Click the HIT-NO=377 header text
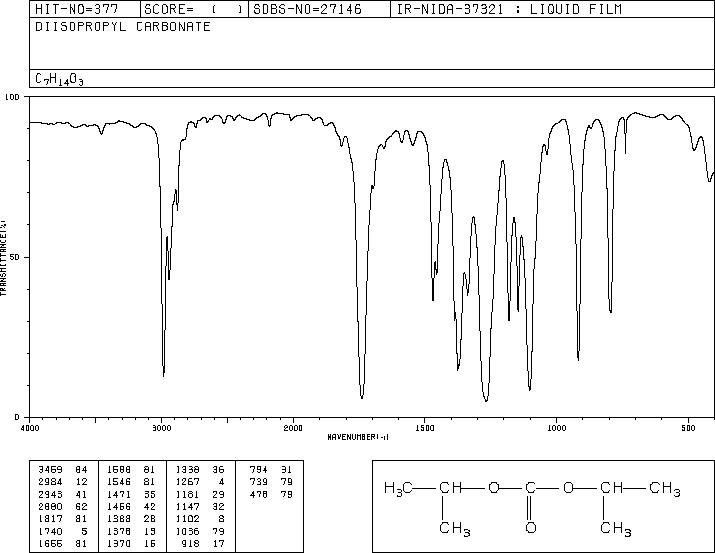The image size is (715, 553). (76, 9)
